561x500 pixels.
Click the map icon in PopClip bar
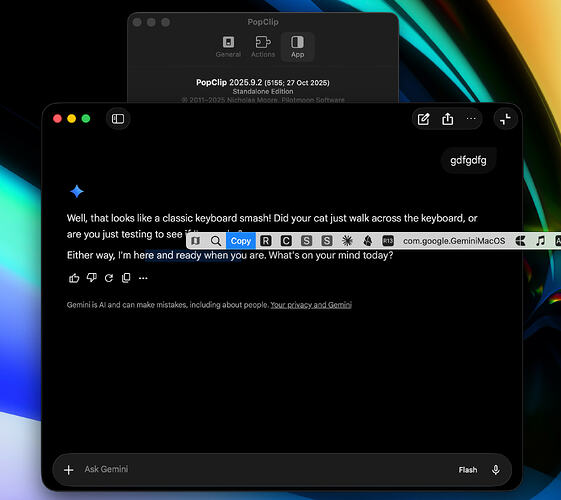click(x=196, y=241)
